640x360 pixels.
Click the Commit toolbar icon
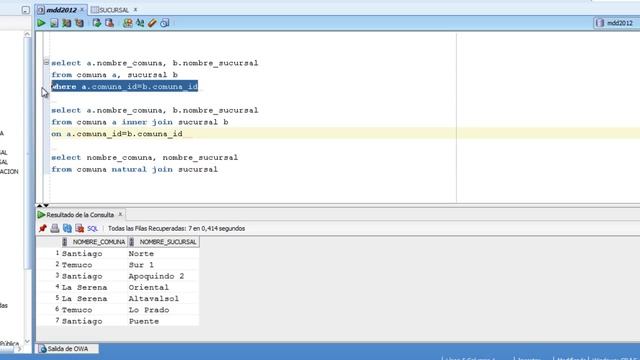pyautogui.click(x=97, y=23)
